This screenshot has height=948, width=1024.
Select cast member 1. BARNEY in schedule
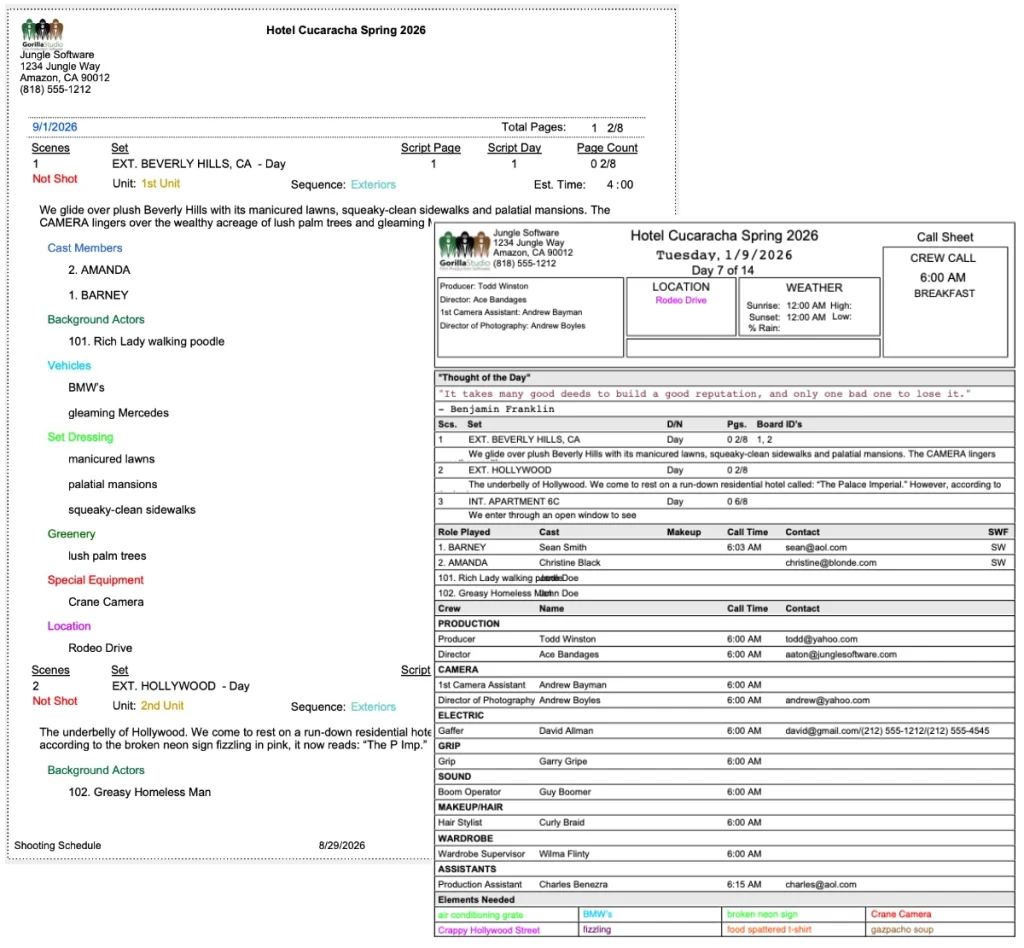(99, 295)
